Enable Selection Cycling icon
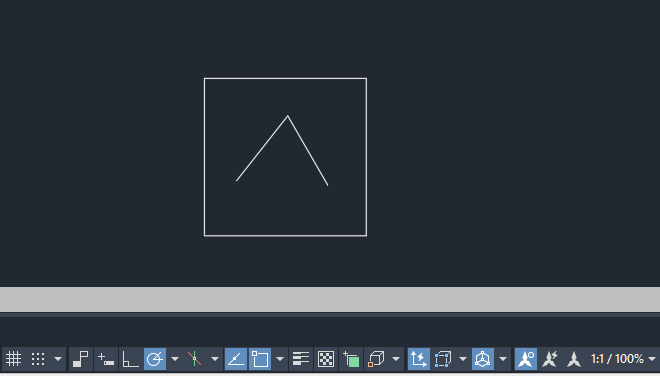The height and width of the screenshot is (376, 660). (351, 359)
